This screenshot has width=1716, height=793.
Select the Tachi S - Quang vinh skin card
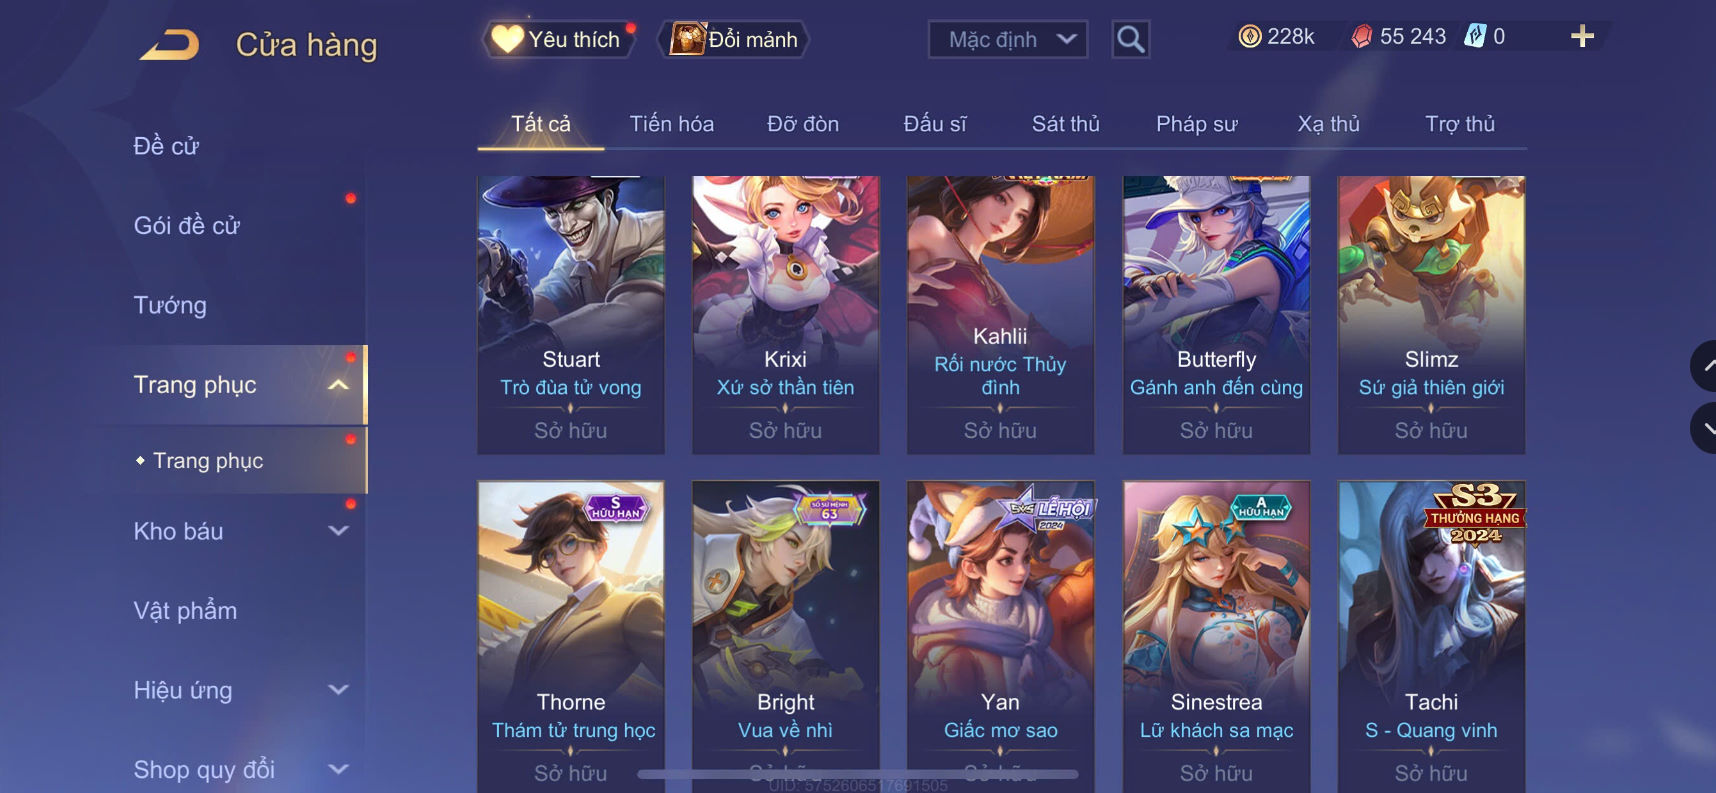point(1431,636)
